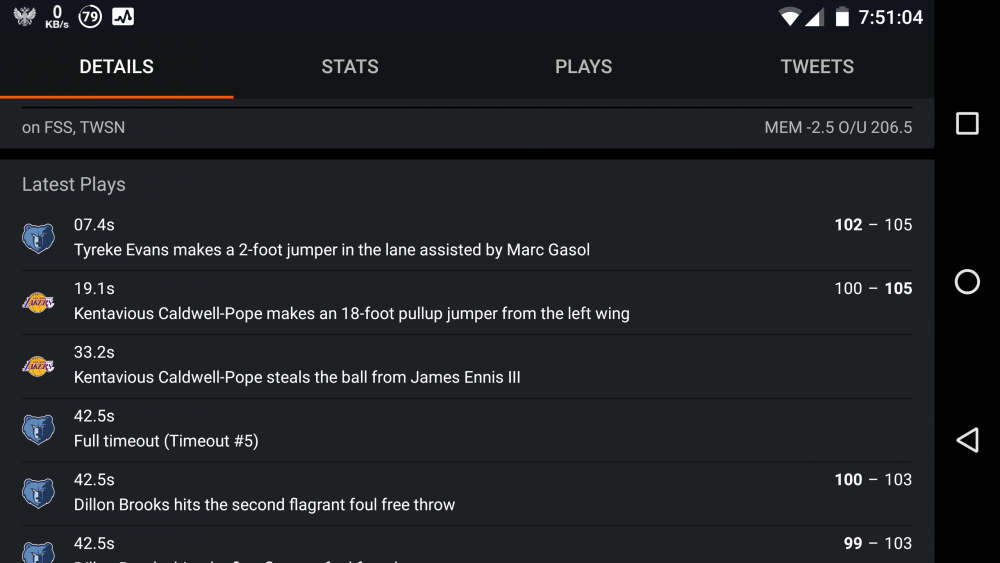Screen dimensions: 1000x563
Task: Tap the battery icon in the status bar
Action: point(842,17)
